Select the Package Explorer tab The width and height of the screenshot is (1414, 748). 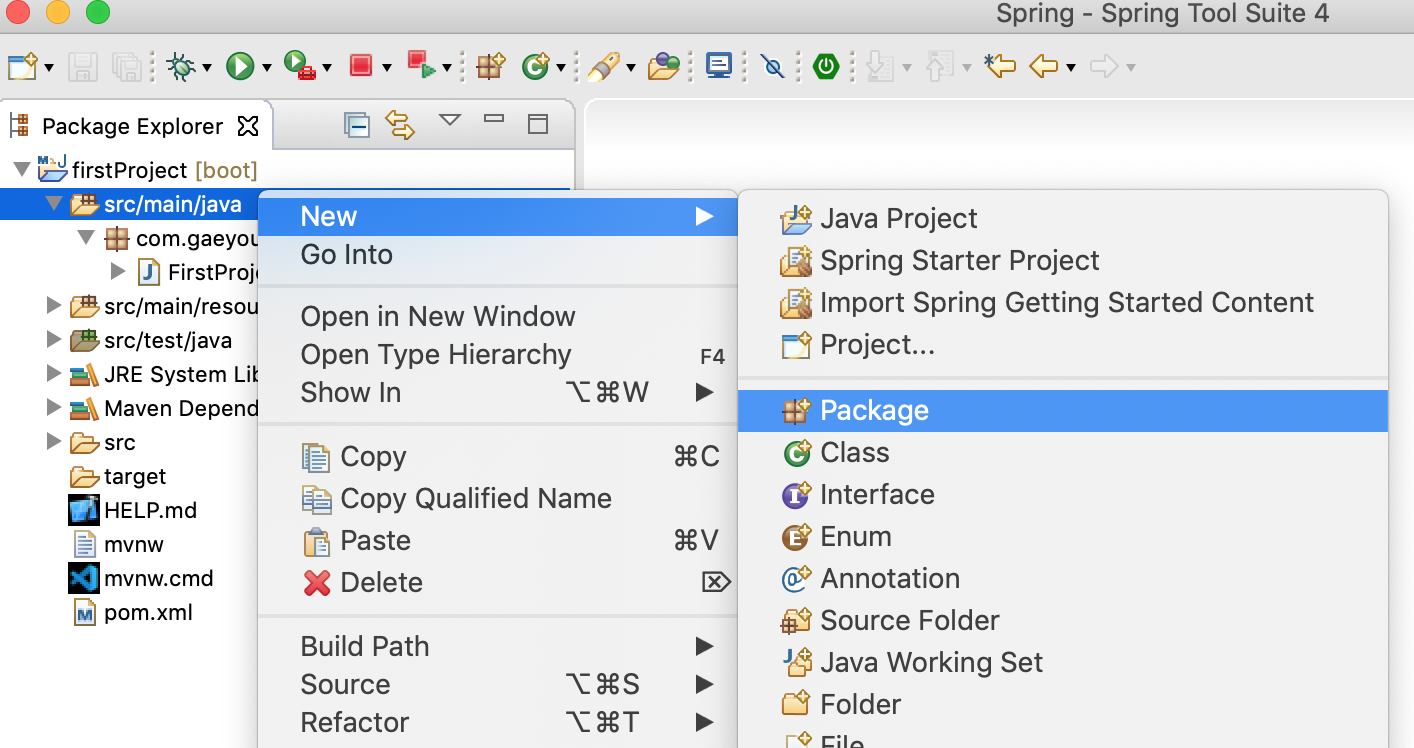point(133,126)
